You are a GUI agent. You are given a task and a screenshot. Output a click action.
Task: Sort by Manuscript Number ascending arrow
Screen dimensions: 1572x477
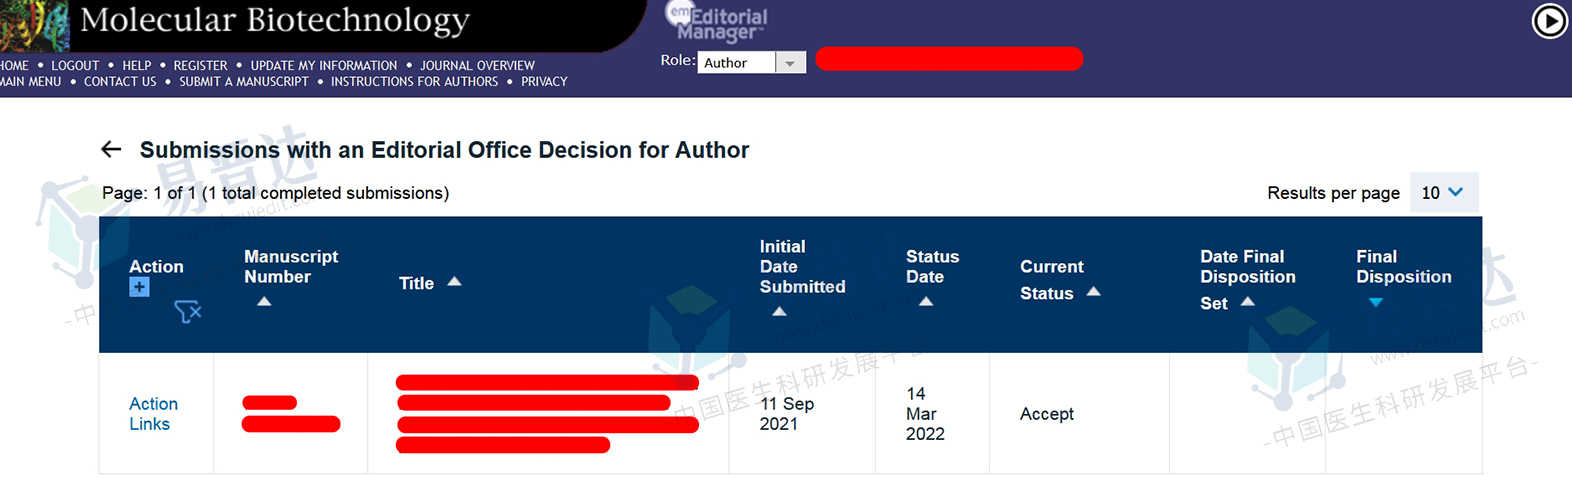264,301
